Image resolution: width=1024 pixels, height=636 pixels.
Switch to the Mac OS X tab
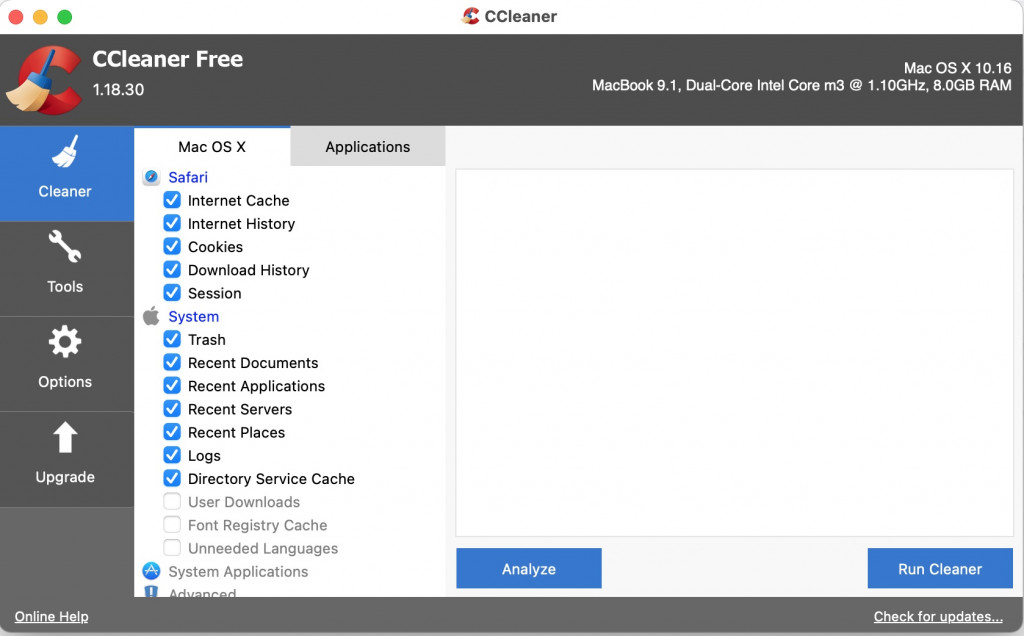point(212,146)
